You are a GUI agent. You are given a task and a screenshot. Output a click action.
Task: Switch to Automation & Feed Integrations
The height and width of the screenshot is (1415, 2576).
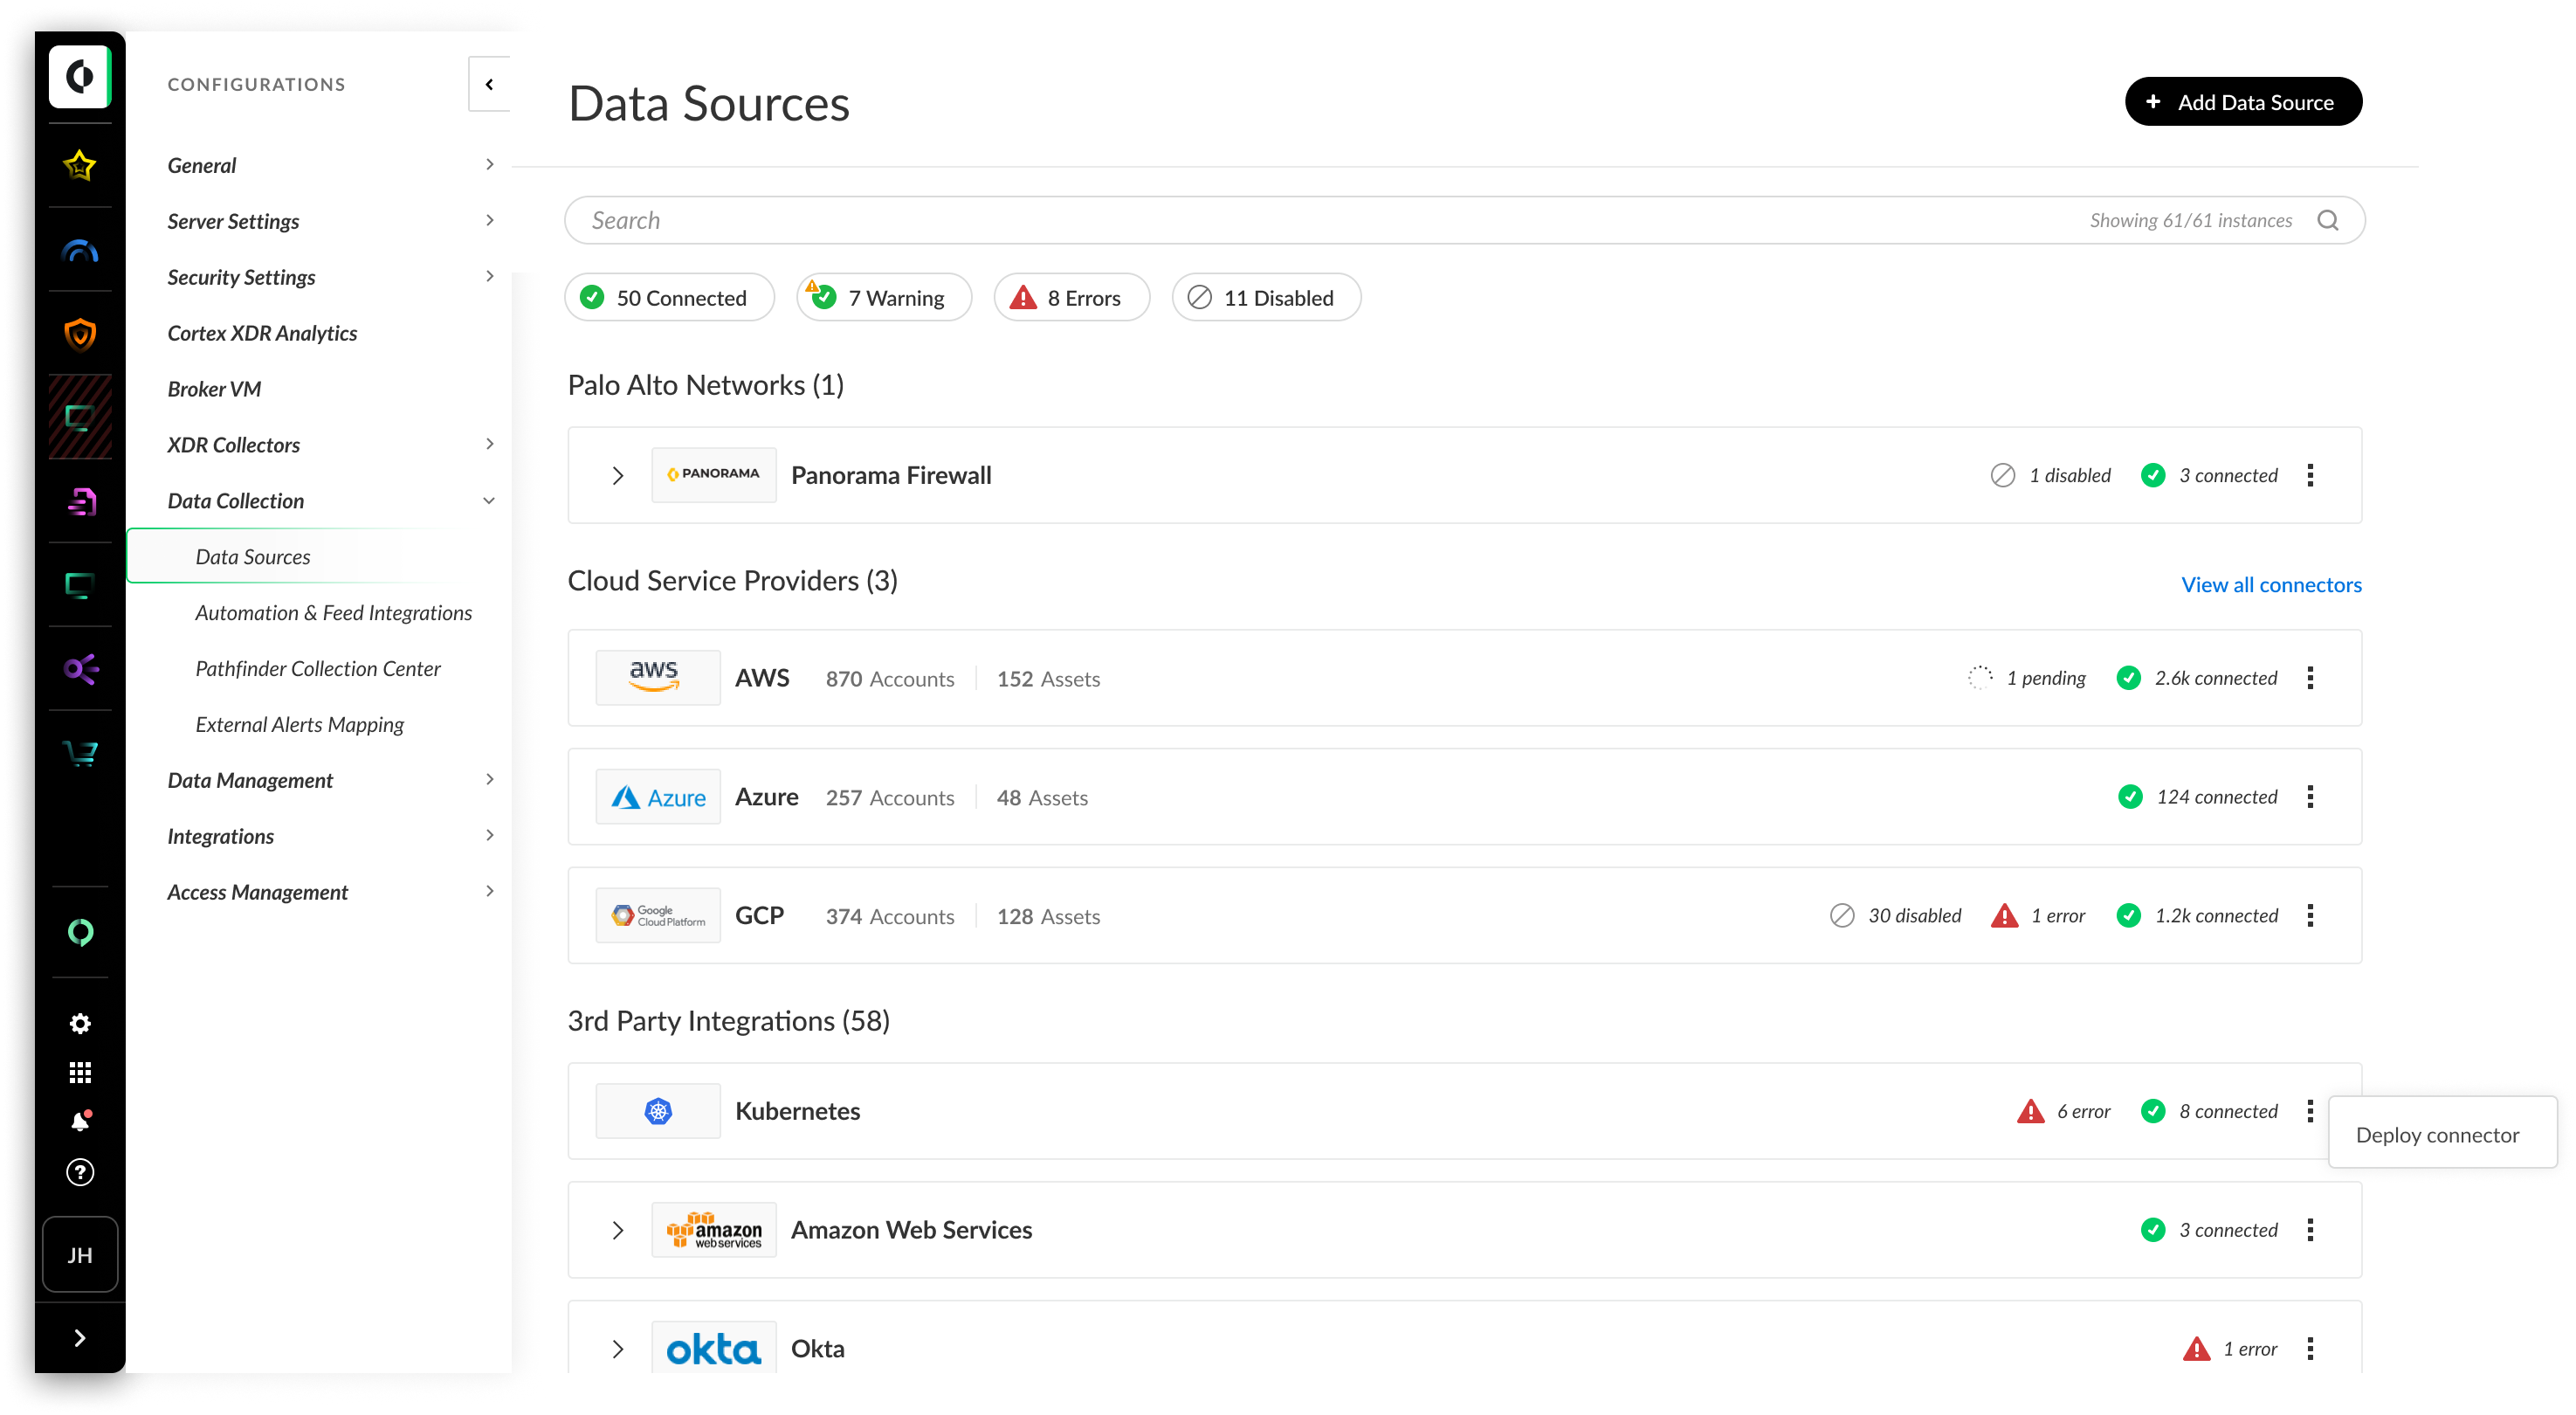point(334,612)
